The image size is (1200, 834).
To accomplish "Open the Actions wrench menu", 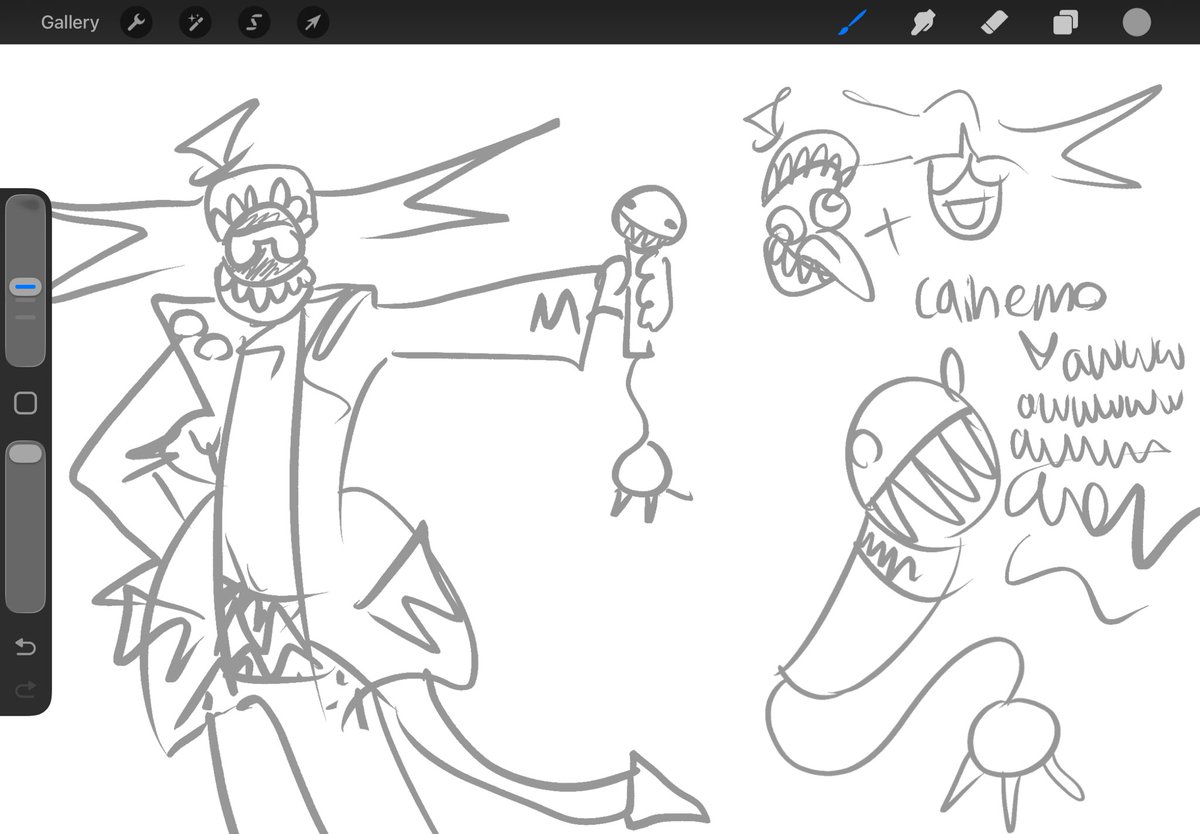I will (136, 22).
